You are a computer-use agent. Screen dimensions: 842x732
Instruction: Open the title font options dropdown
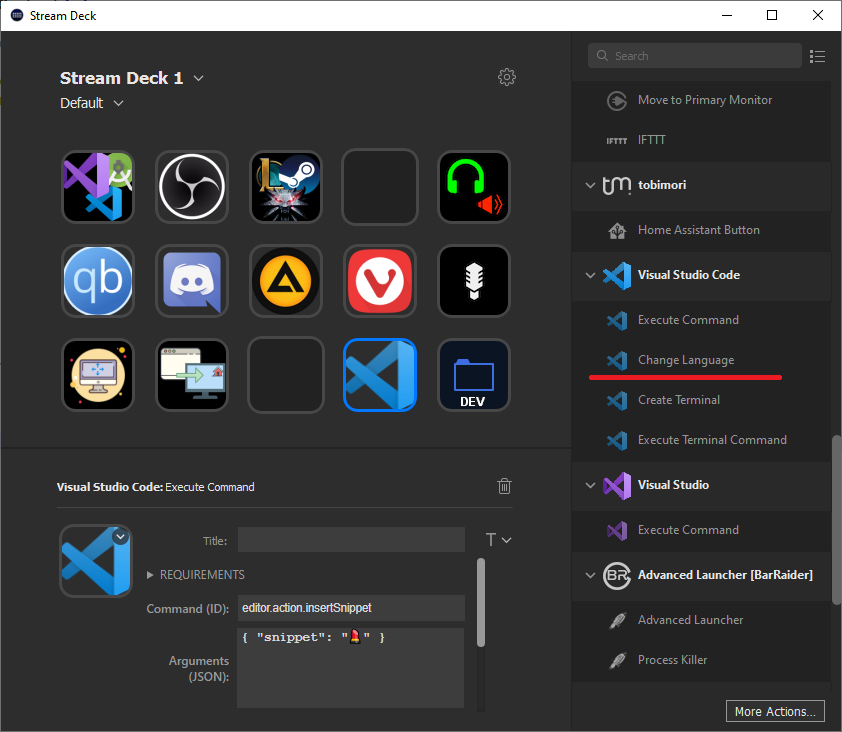498,540
